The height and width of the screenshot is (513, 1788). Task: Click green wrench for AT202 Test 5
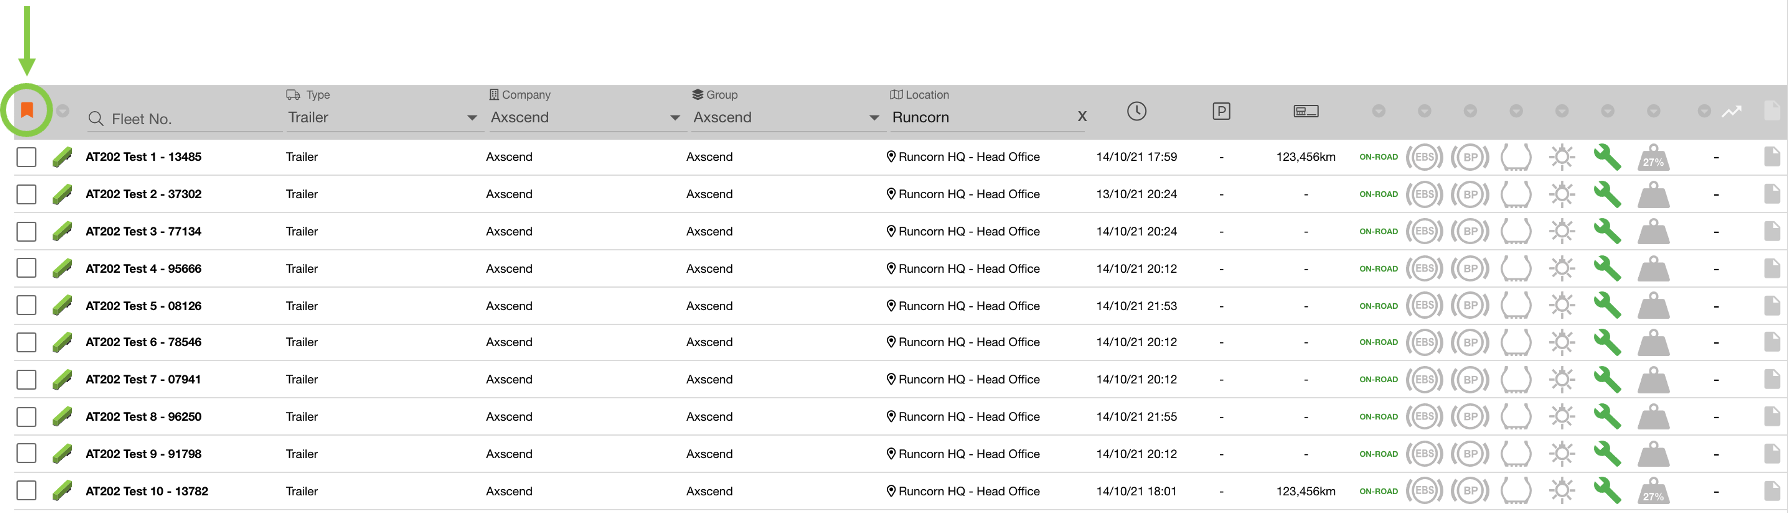[x=1606, y=306]
